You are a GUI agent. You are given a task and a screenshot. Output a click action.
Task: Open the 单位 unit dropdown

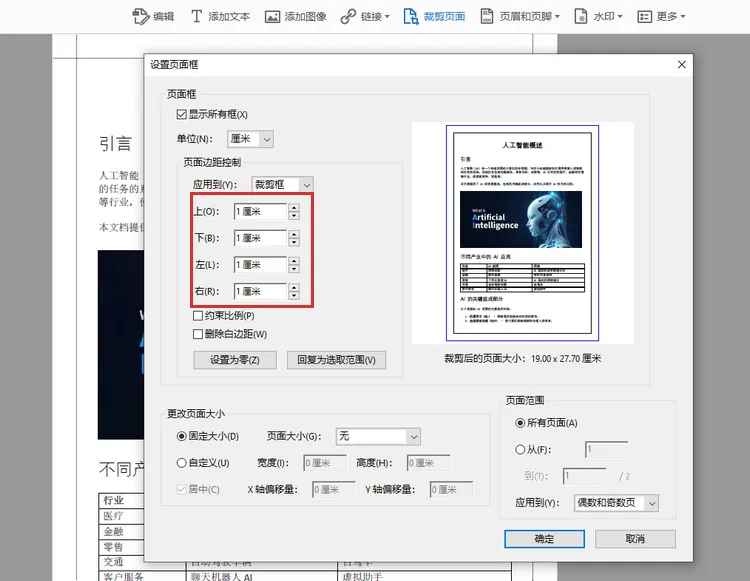[x=250, y=139]
